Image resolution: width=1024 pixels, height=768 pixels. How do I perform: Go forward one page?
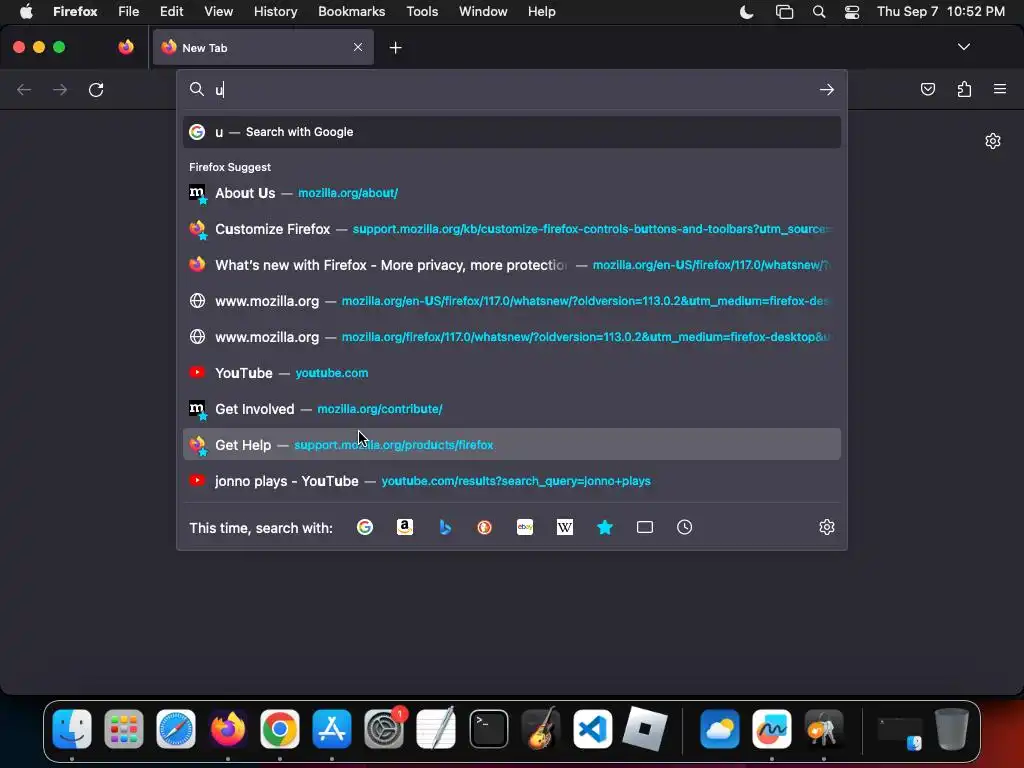point(60,89)
